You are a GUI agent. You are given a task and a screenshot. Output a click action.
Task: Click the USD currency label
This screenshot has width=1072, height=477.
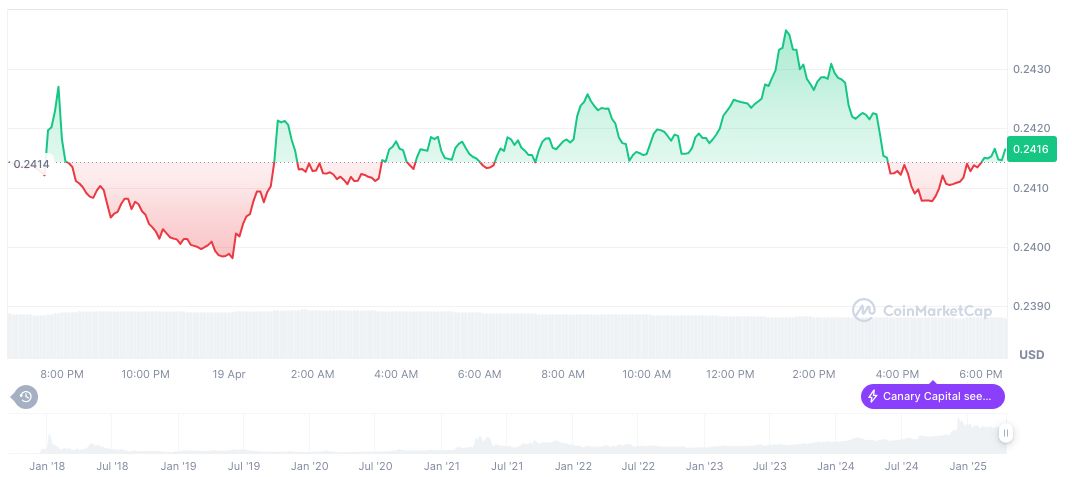(x=1031, y=355)
